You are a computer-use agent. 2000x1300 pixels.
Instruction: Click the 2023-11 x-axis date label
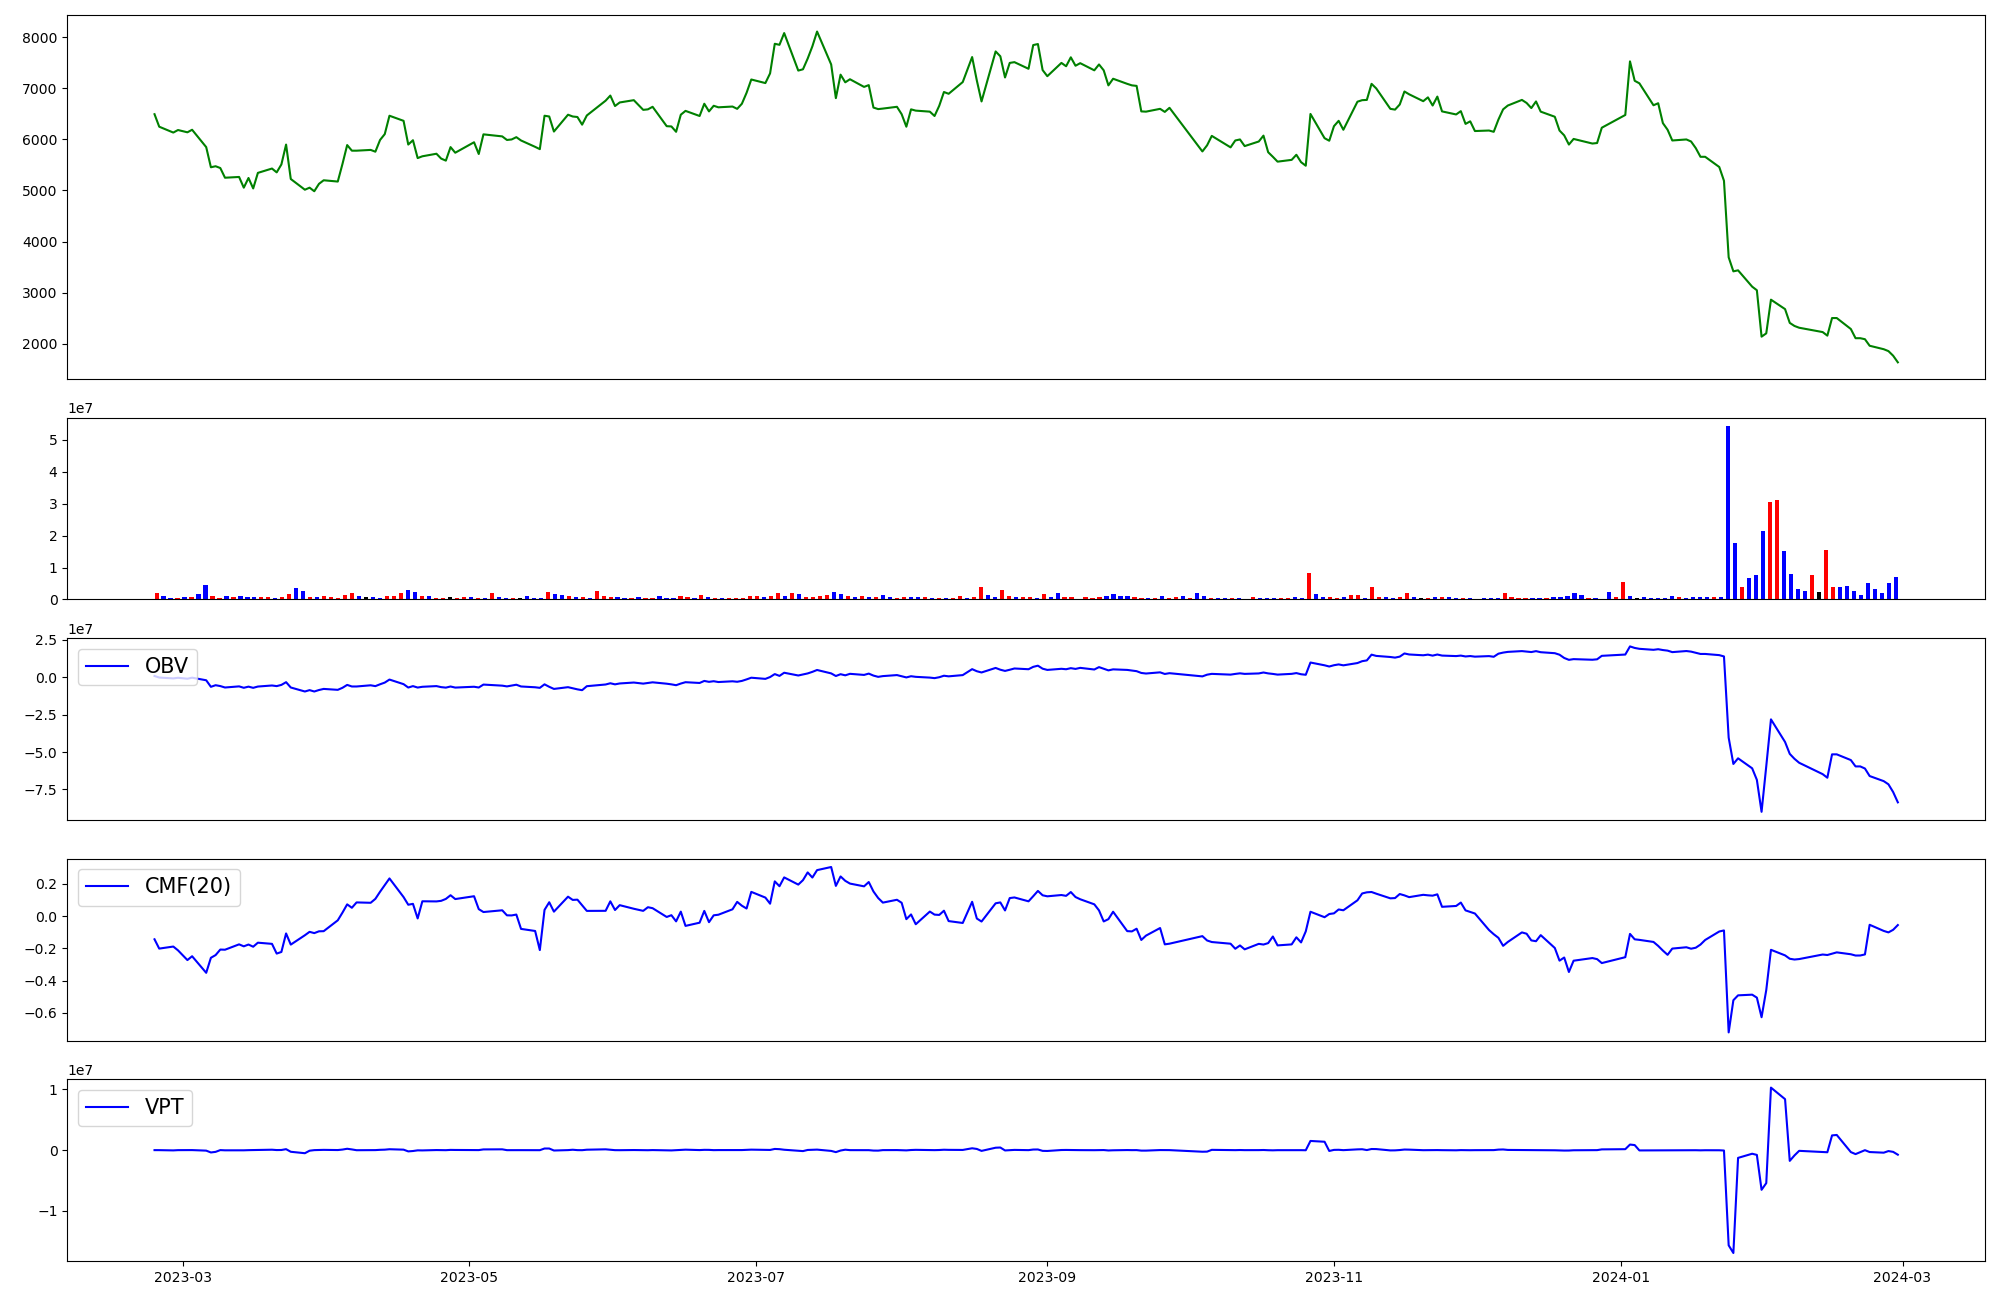[x=1334, y=1277]
